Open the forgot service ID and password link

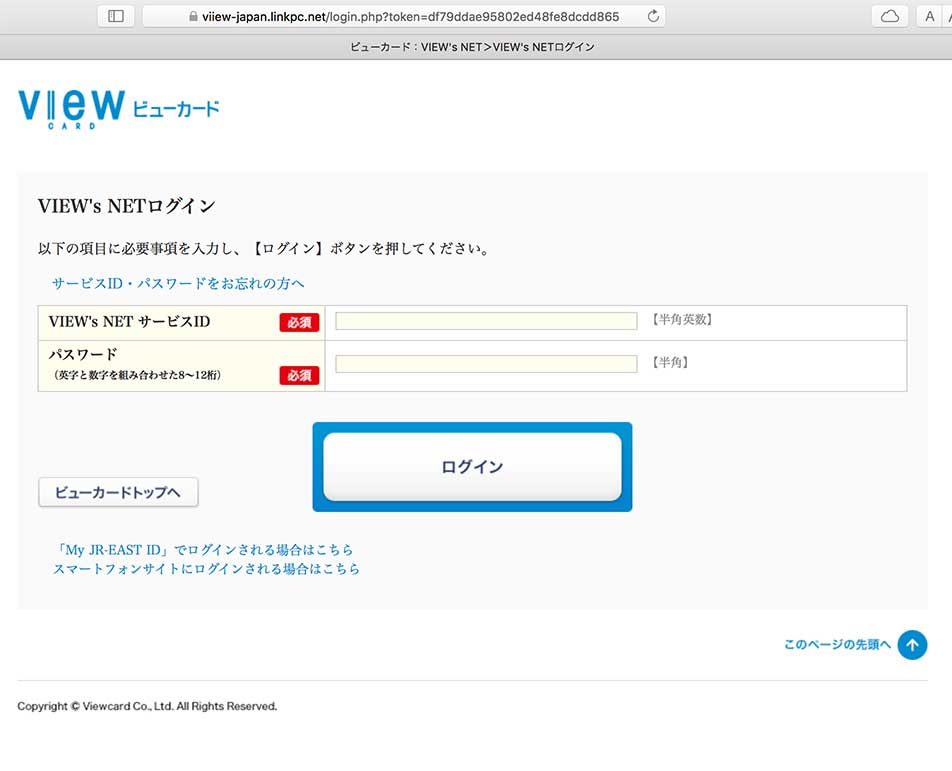coord(178,284)
